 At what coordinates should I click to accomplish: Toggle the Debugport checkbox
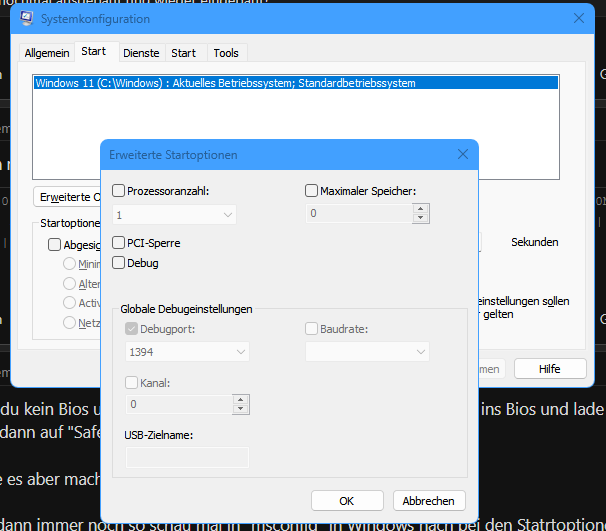pos(131,329)
